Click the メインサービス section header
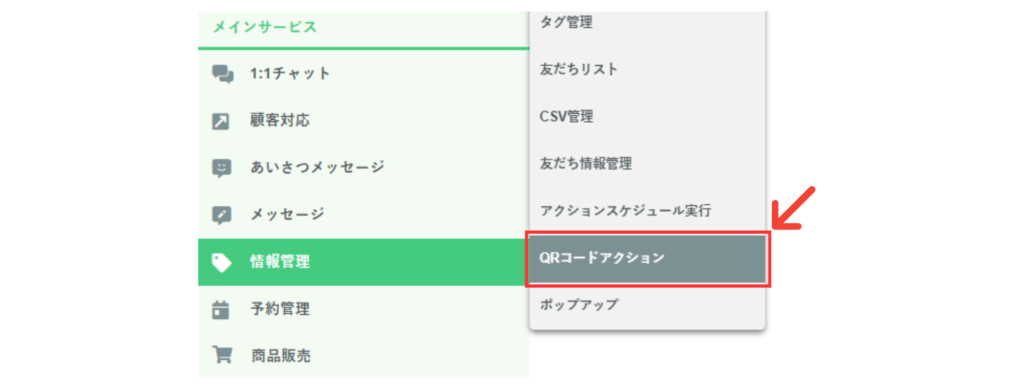Screen dimensions: 1024x389 [x=264, y=27]
